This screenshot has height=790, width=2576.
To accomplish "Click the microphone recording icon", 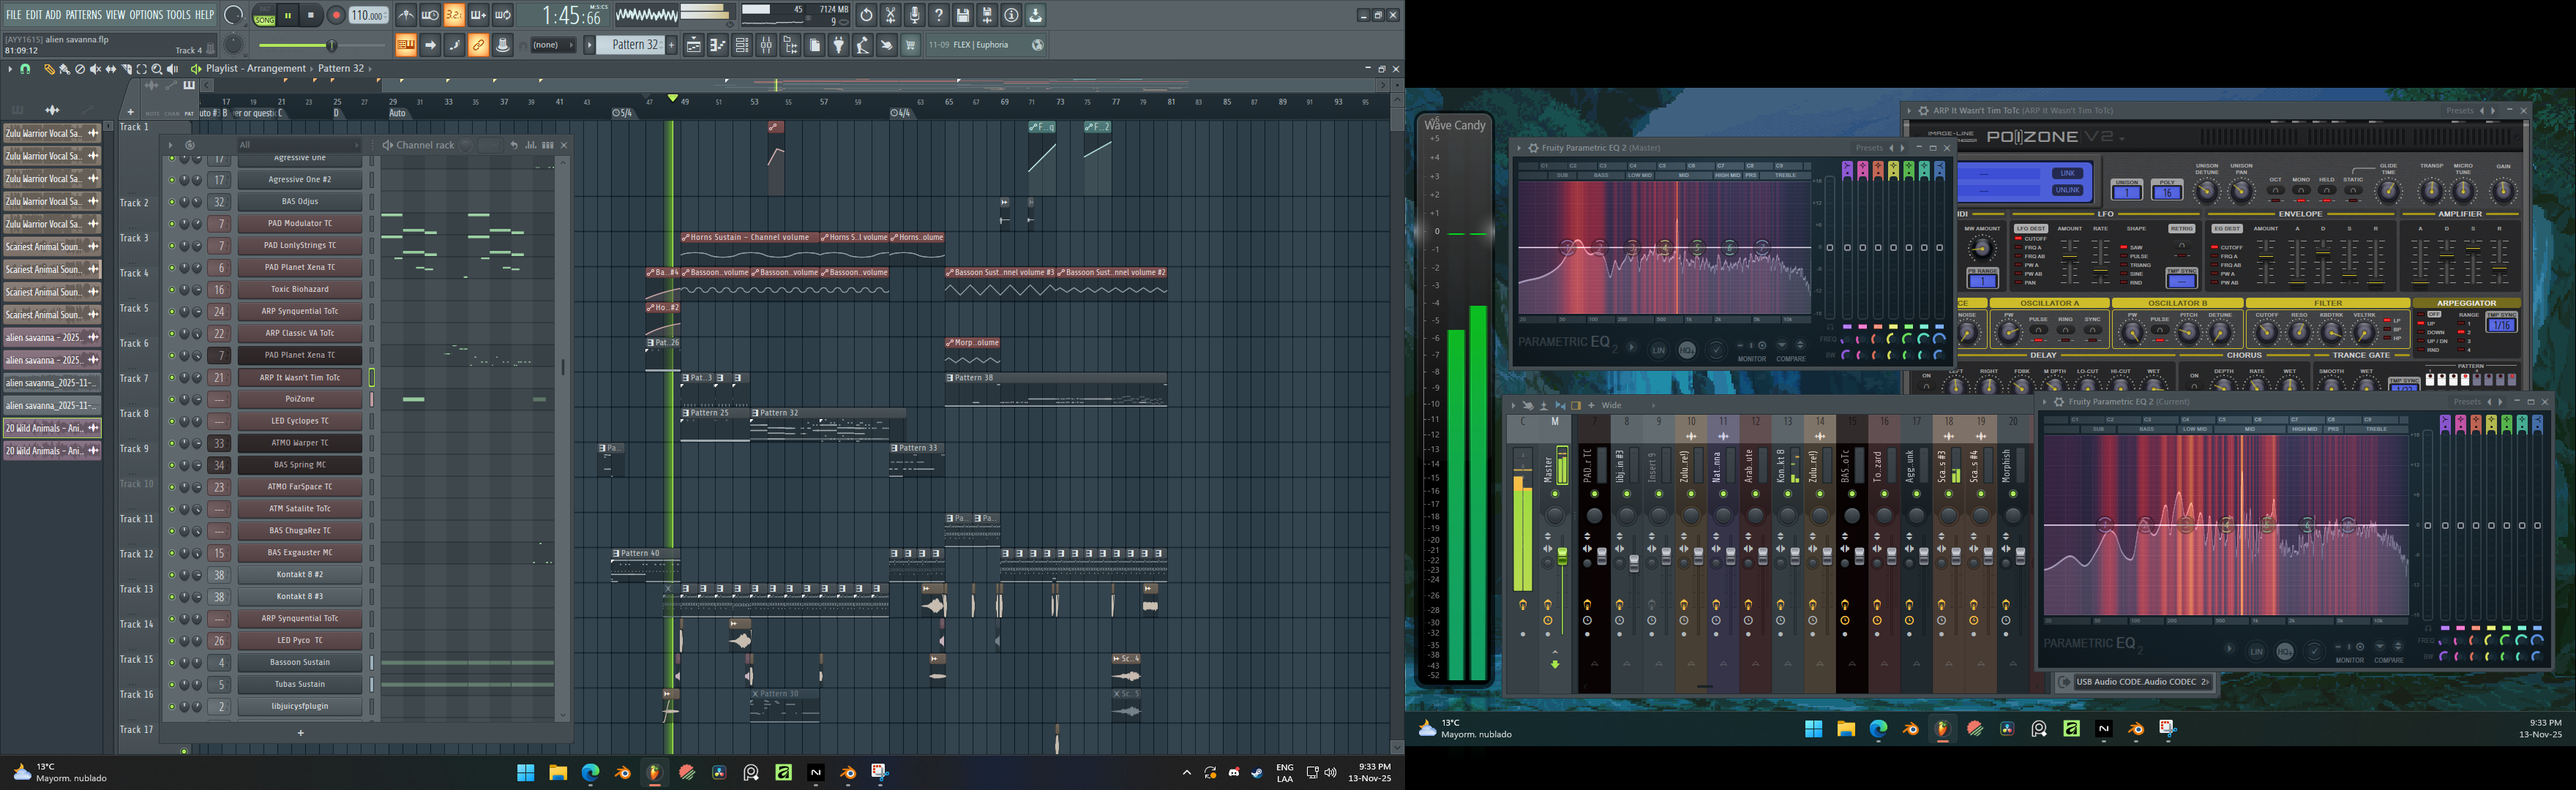I will (x=915, y=15).
